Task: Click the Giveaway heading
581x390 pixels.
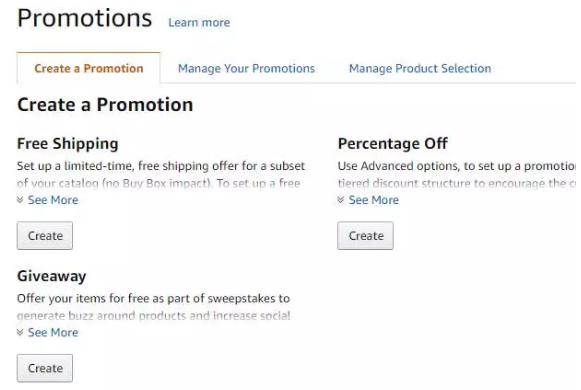Action: click(x=52, y=277)
